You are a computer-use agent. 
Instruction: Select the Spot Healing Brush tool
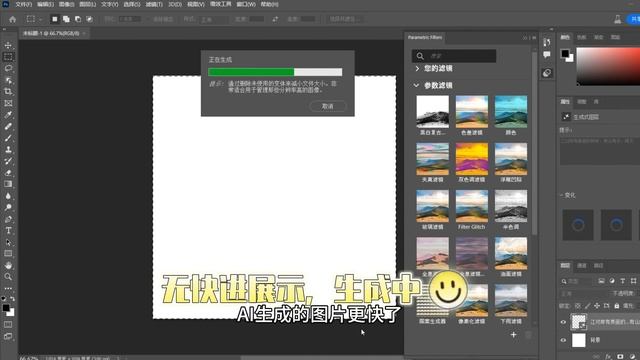tap(8, 127)
